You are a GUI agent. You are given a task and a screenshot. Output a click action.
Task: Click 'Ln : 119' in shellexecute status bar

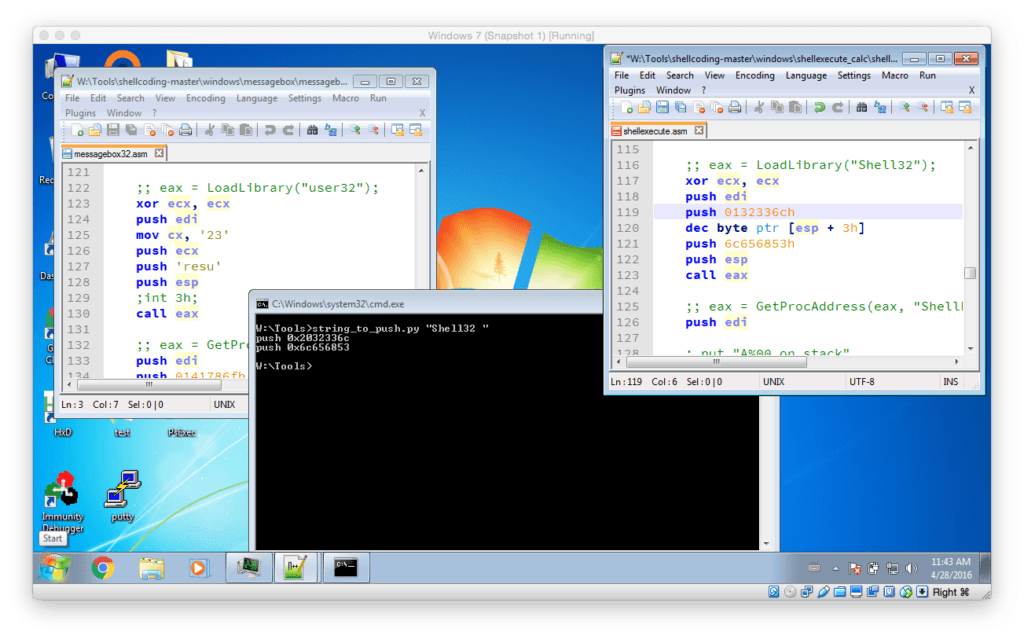click(x=626, y=382)
